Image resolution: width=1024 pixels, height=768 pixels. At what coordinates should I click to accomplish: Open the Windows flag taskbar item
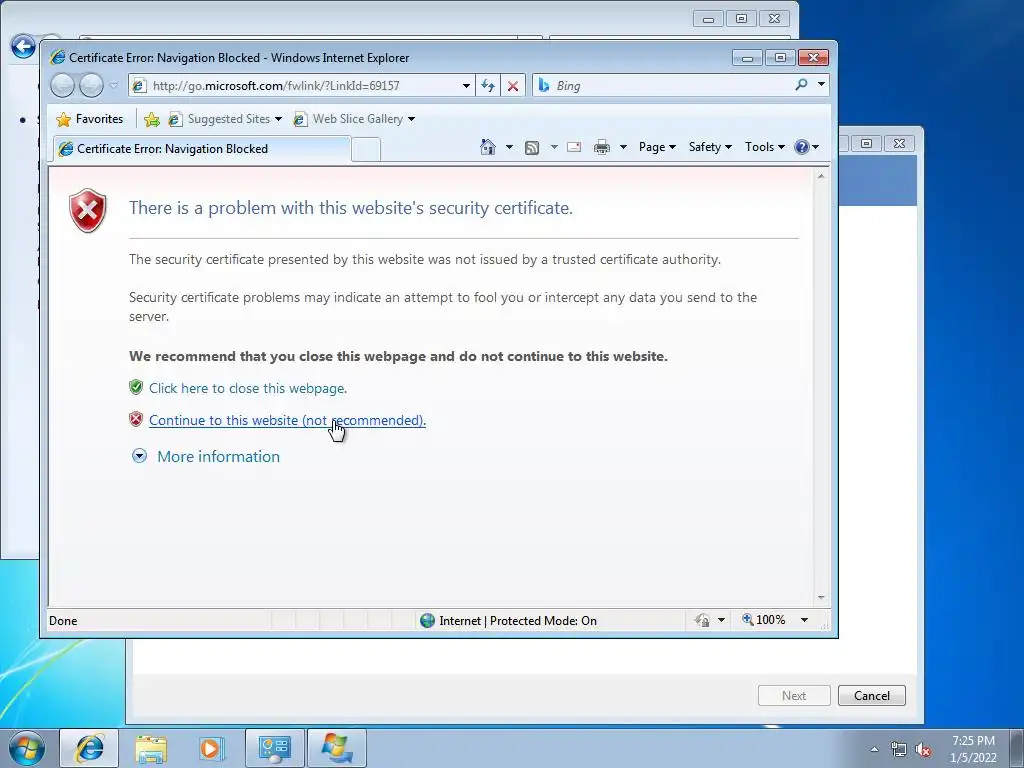tap(336, 748)
